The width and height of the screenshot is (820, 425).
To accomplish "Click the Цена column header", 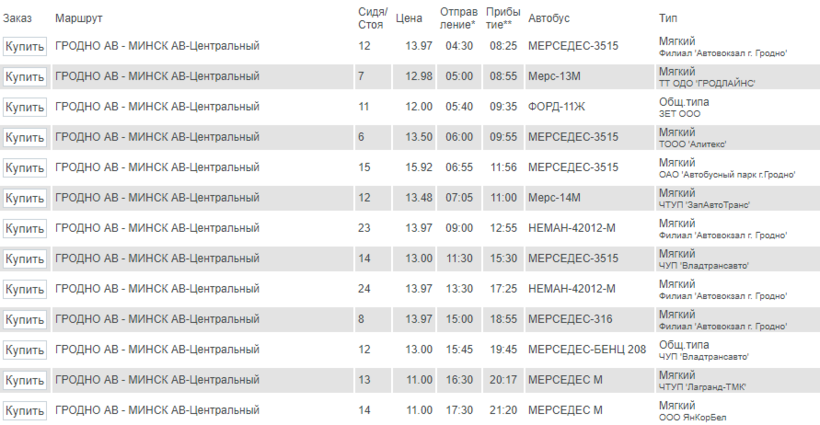I will click(x=409, y=18).
